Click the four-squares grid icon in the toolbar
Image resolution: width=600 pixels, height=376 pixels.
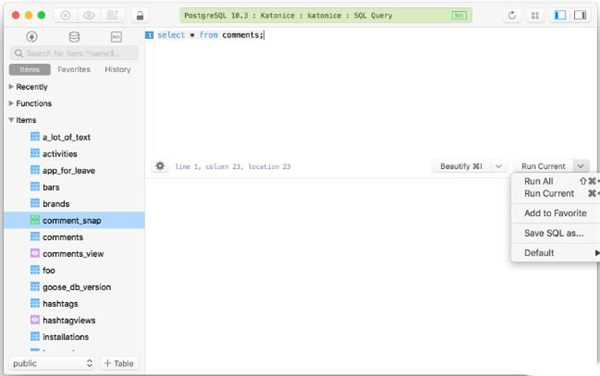pos(535,15)
